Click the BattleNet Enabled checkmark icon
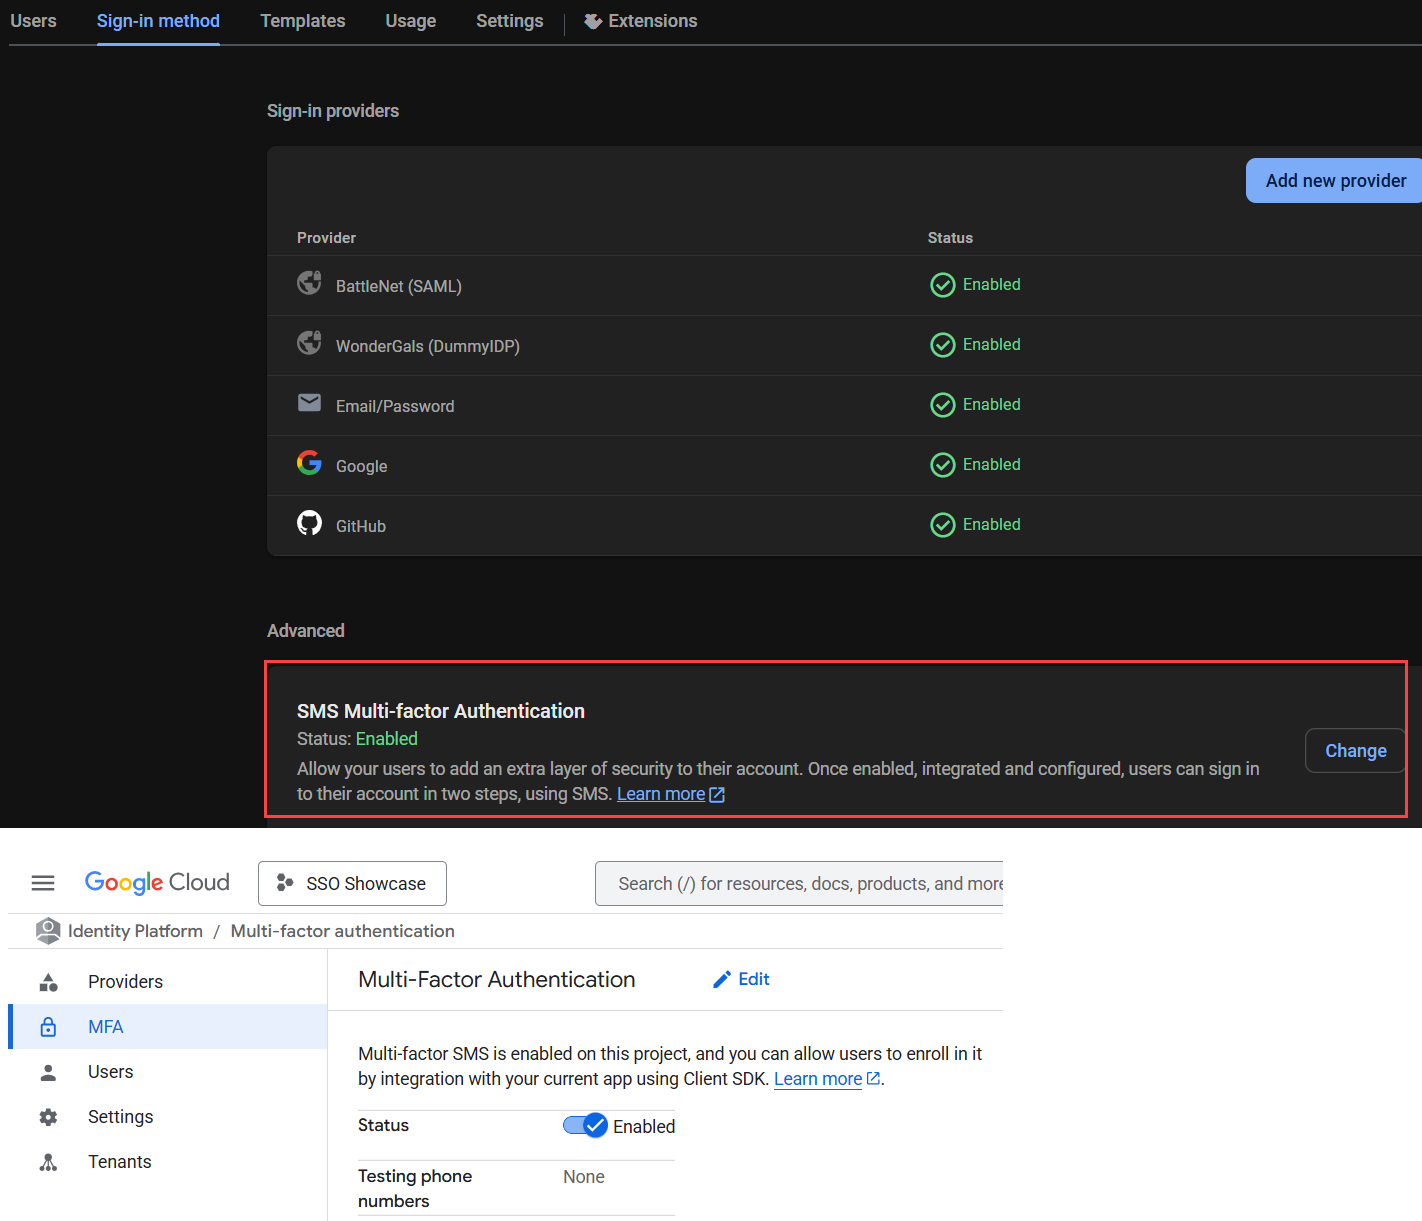1422x1221 pixels. (942, 285)
